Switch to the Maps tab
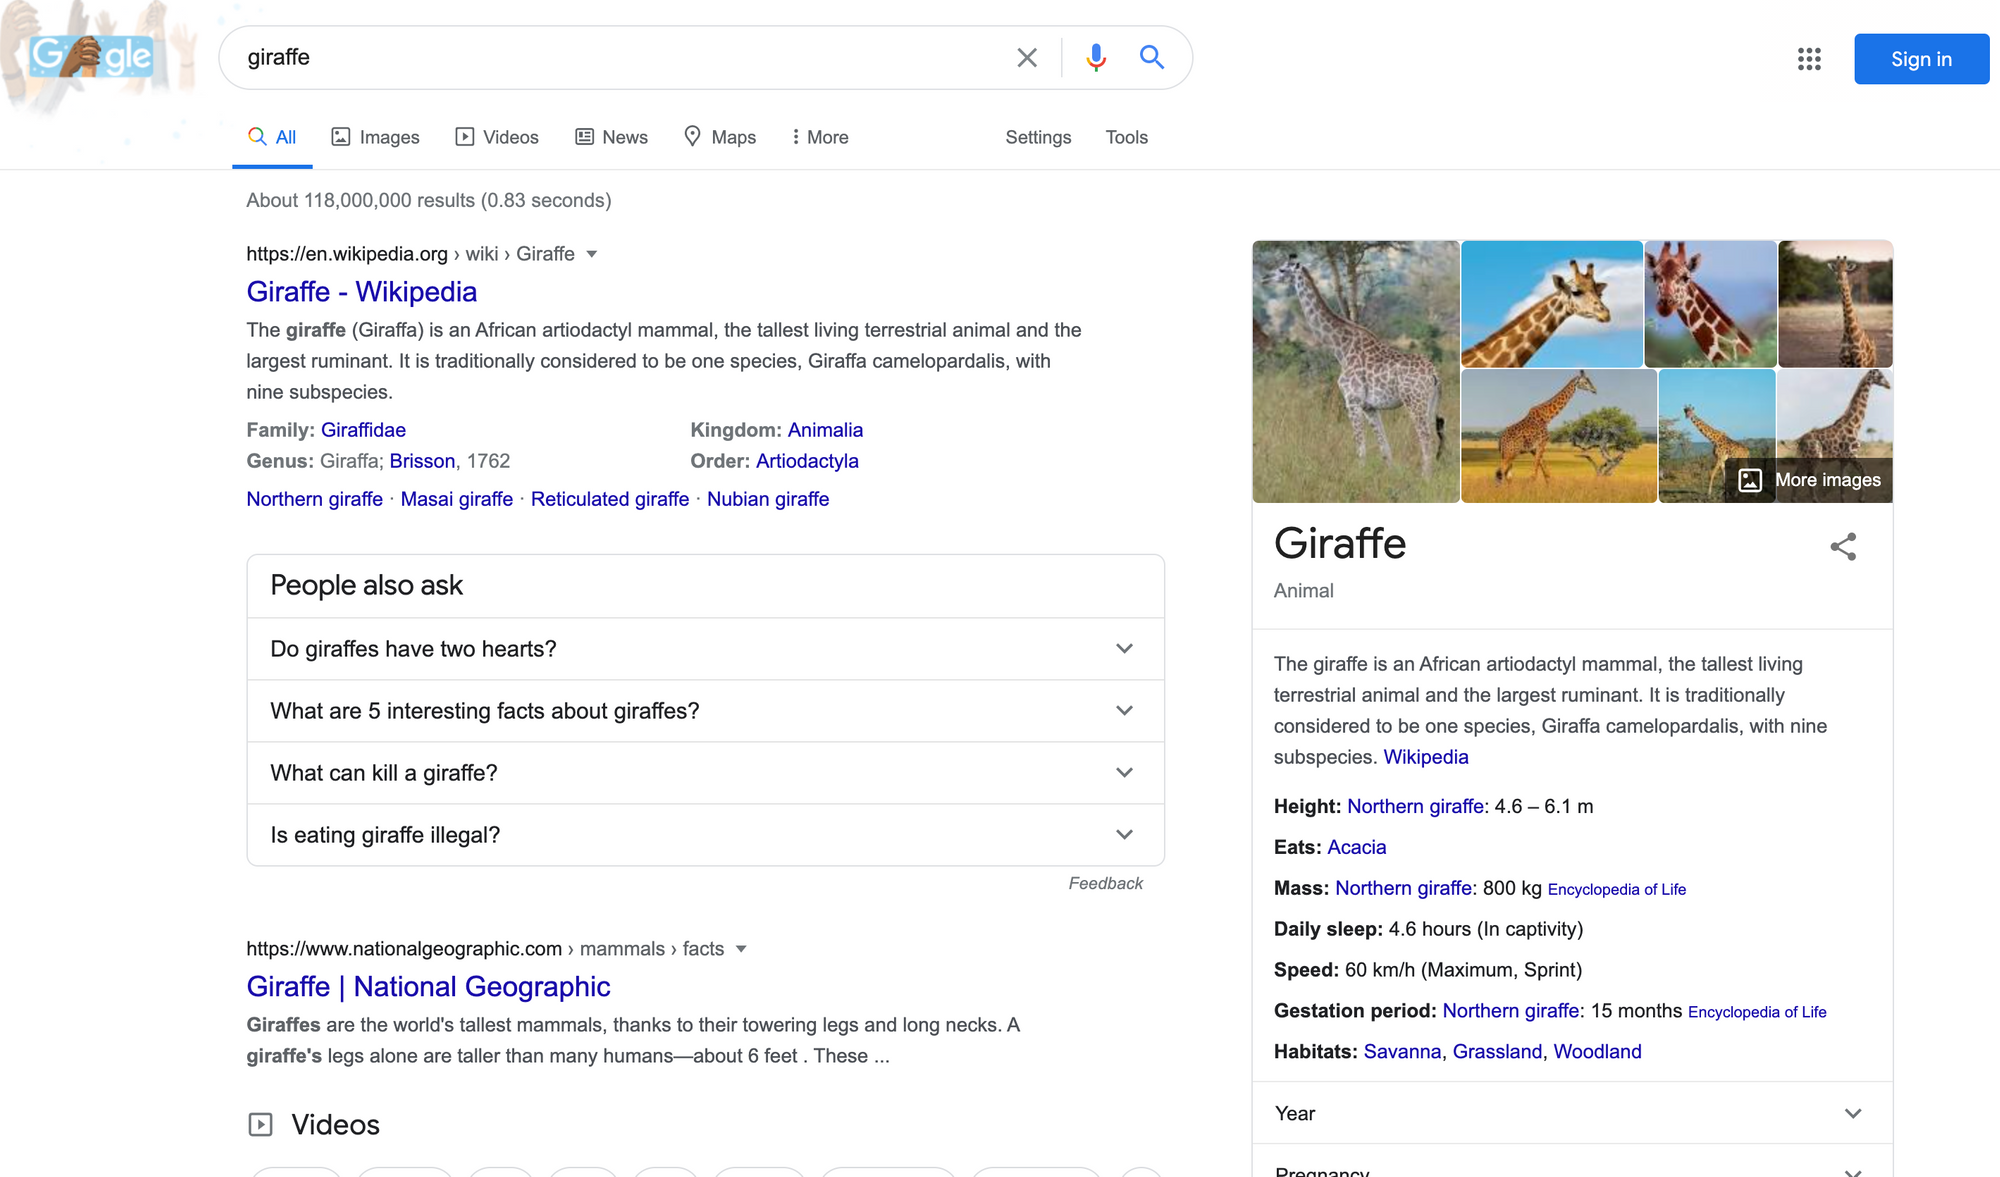 720,137
